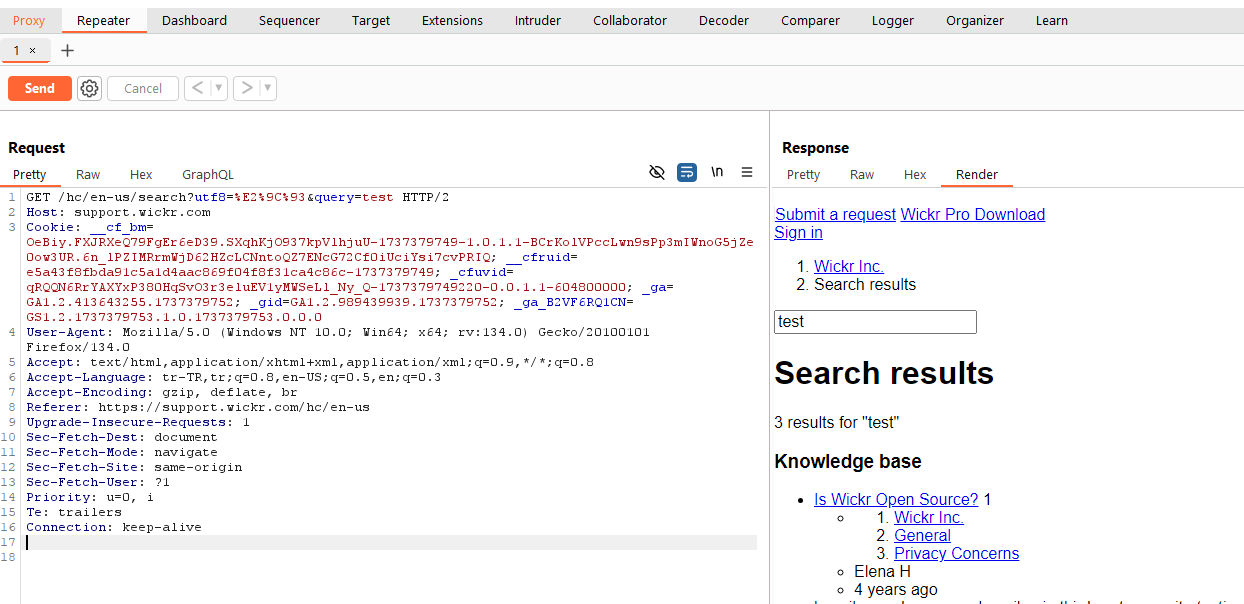Viewport: 1244px width, 604px height.
Task: Click the Knowledge base heading
Action: (x=848, y=461)
